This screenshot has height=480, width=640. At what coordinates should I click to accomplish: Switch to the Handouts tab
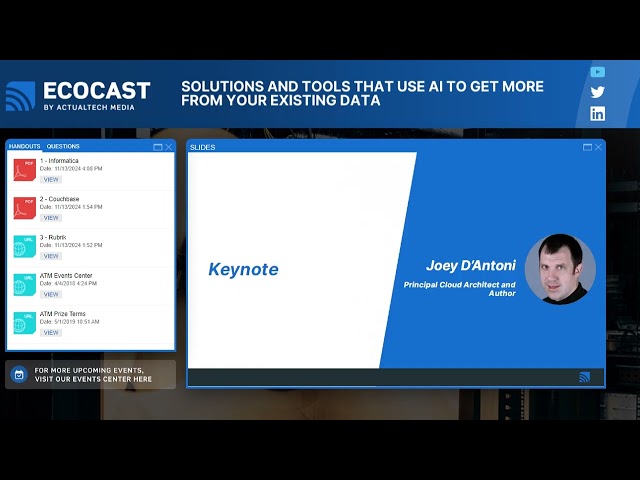pos(24,146)
